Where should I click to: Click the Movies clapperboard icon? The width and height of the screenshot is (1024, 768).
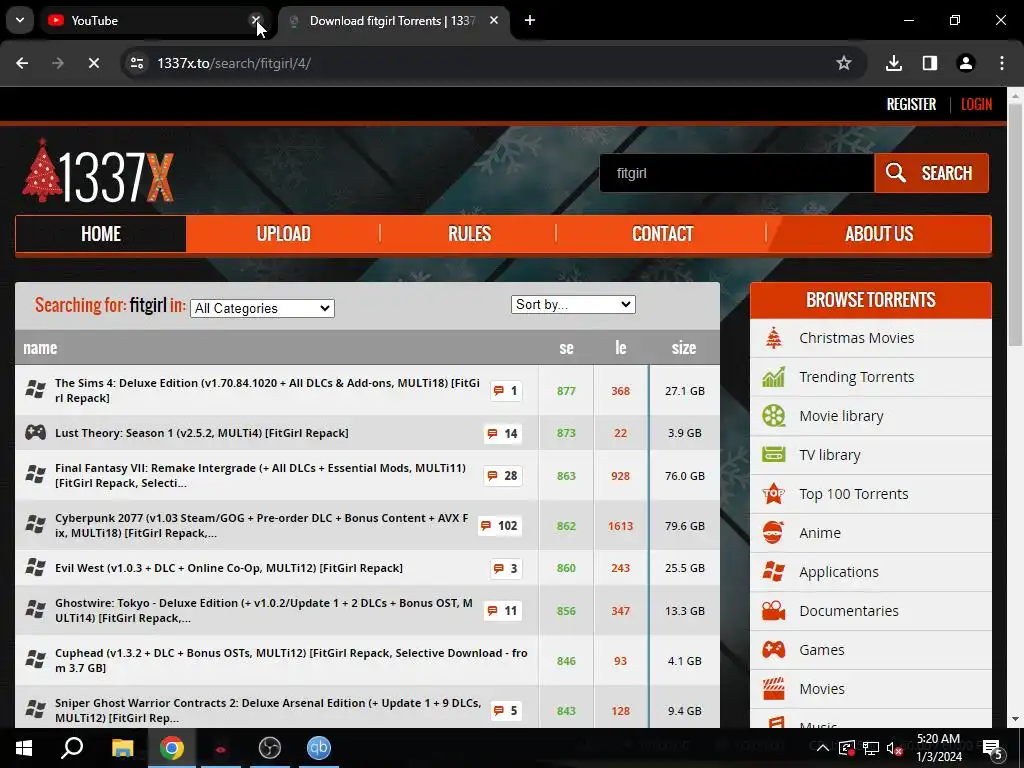coord(774,688)
